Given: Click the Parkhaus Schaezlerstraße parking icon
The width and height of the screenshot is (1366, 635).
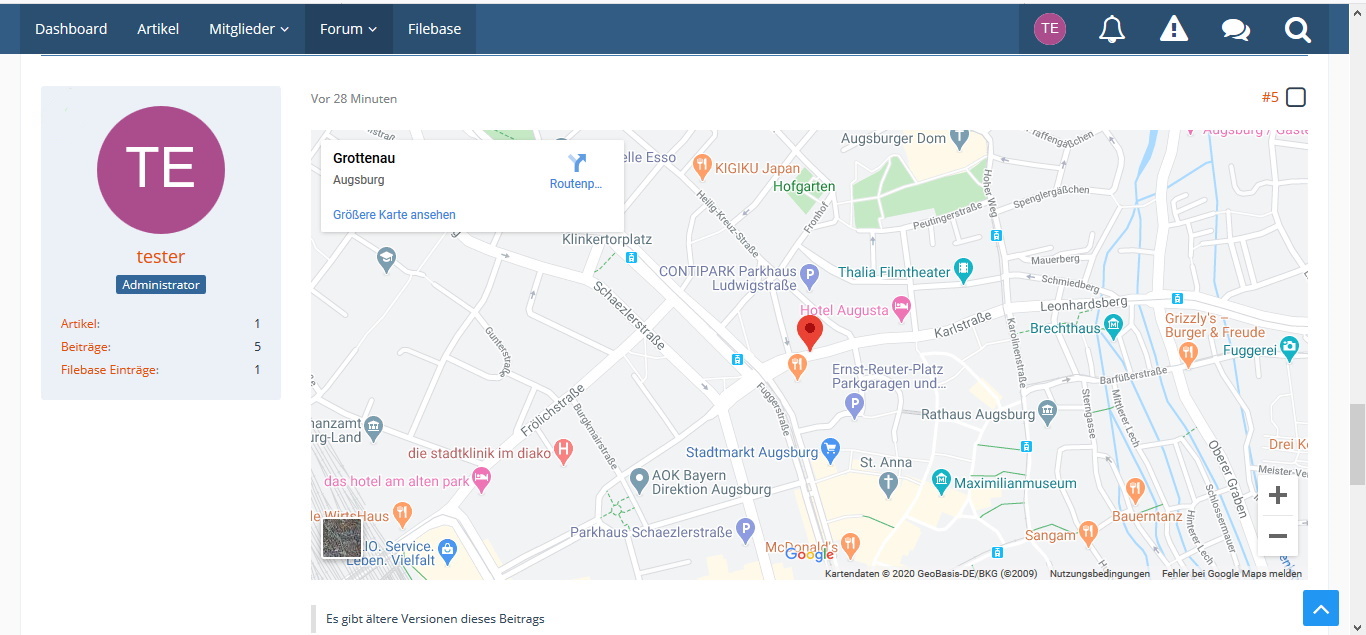Looking at the screenshot, I should (744, 529).
